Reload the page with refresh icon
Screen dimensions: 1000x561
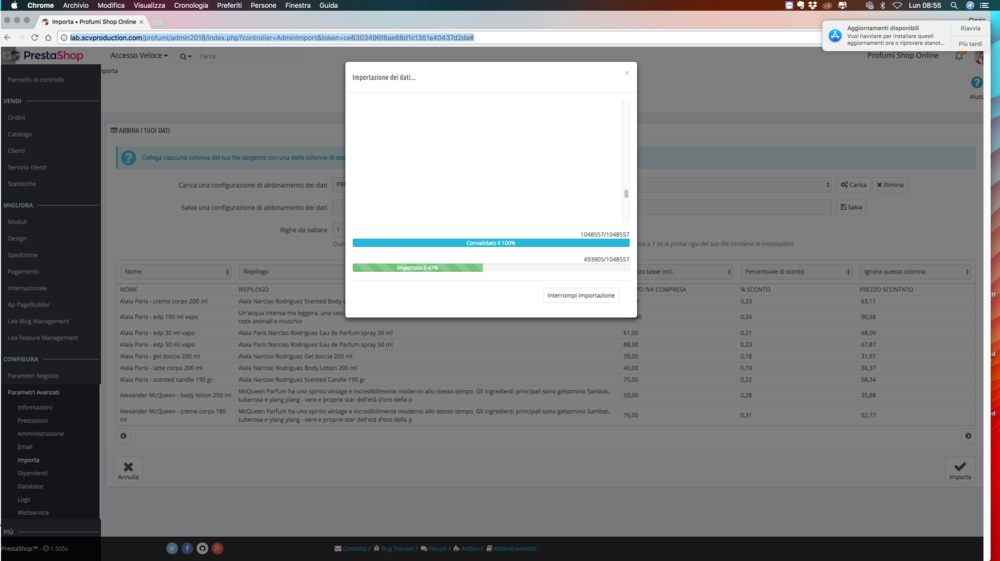pos(34,38)
